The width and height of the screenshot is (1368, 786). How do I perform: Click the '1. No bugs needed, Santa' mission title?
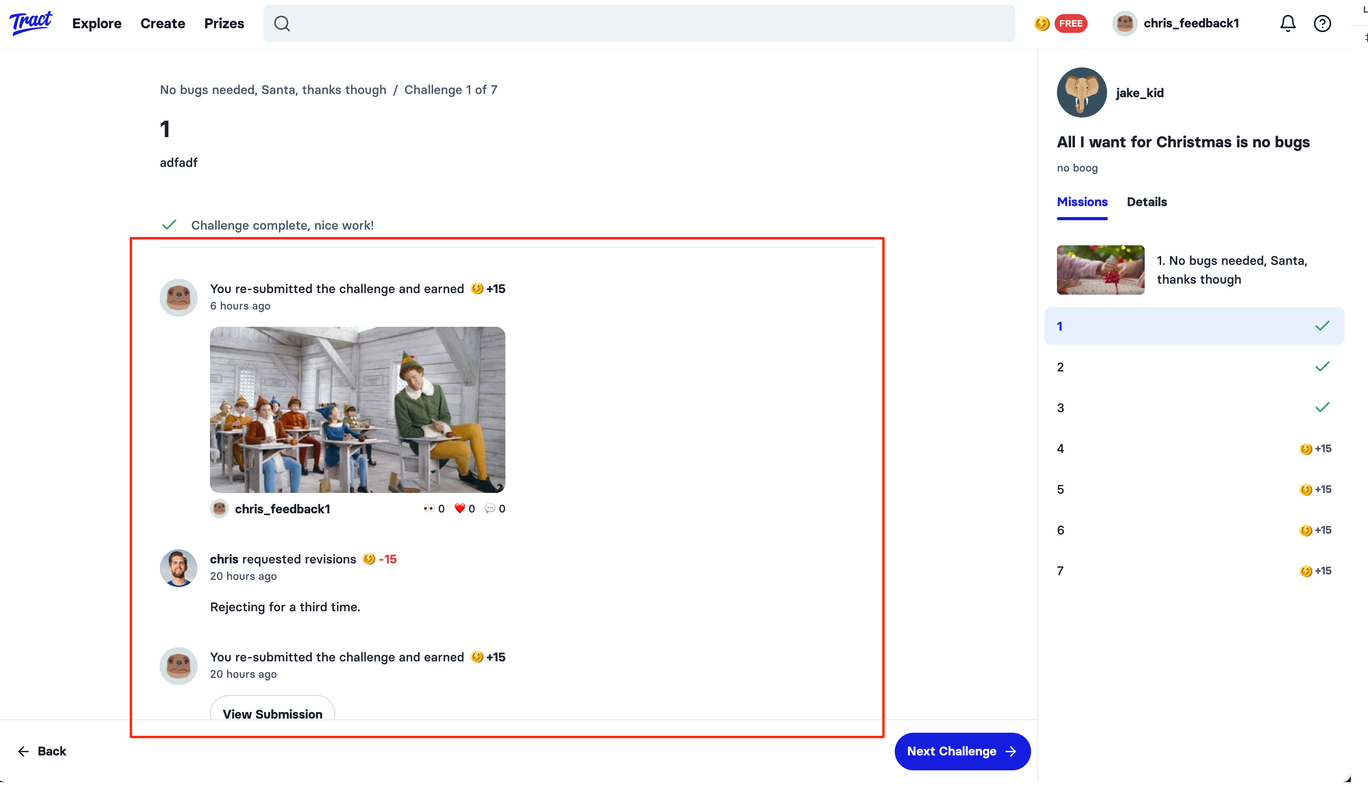[x=1232, y=270]
